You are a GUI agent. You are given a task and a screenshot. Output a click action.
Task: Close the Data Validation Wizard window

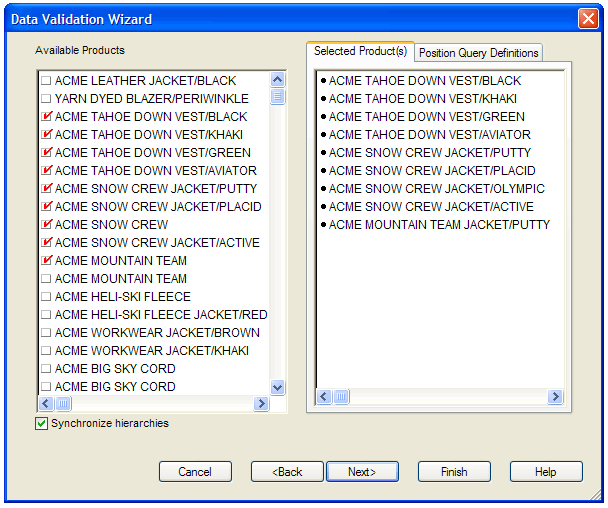pos(588,19)
